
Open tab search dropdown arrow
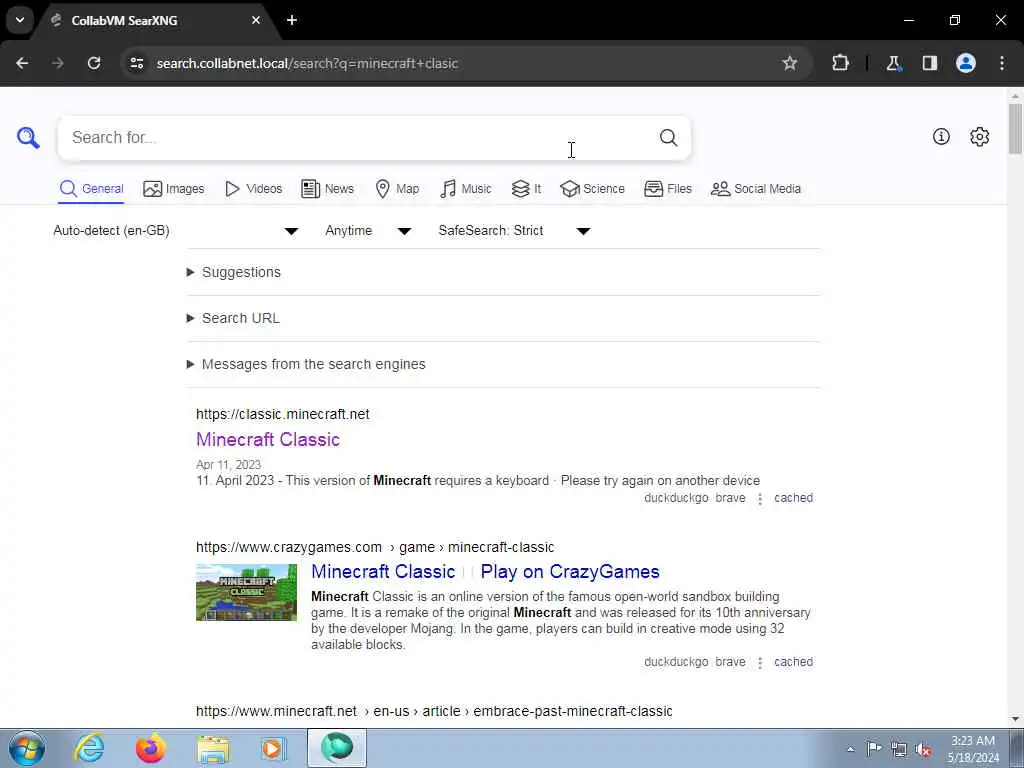pos(20,20)
